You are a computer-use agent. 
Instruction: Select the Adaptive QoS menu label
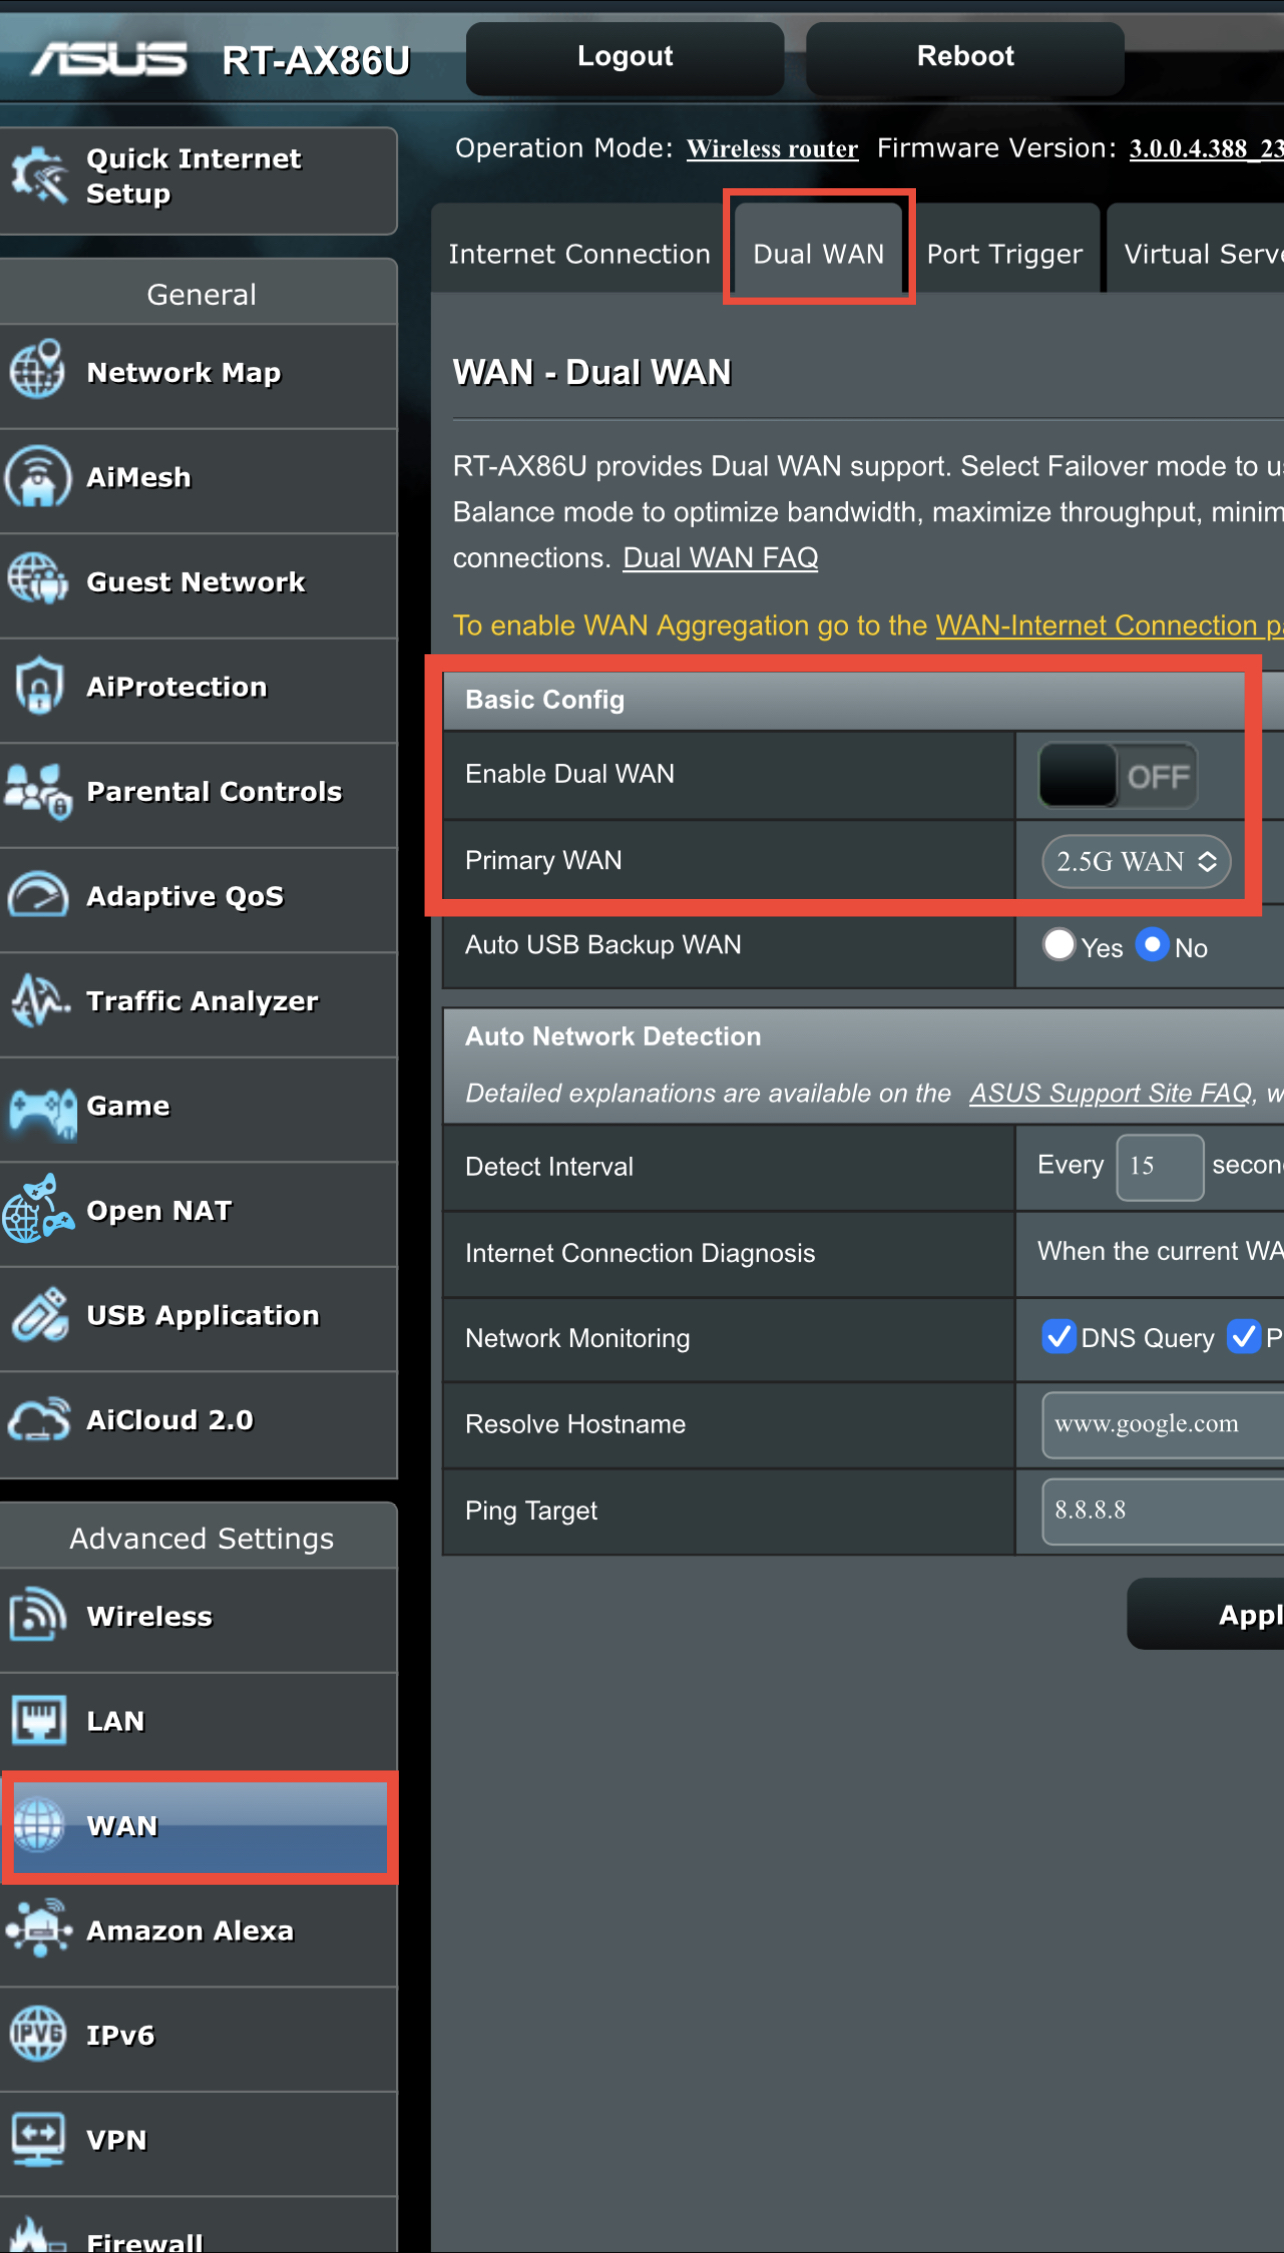click(185, 897)
